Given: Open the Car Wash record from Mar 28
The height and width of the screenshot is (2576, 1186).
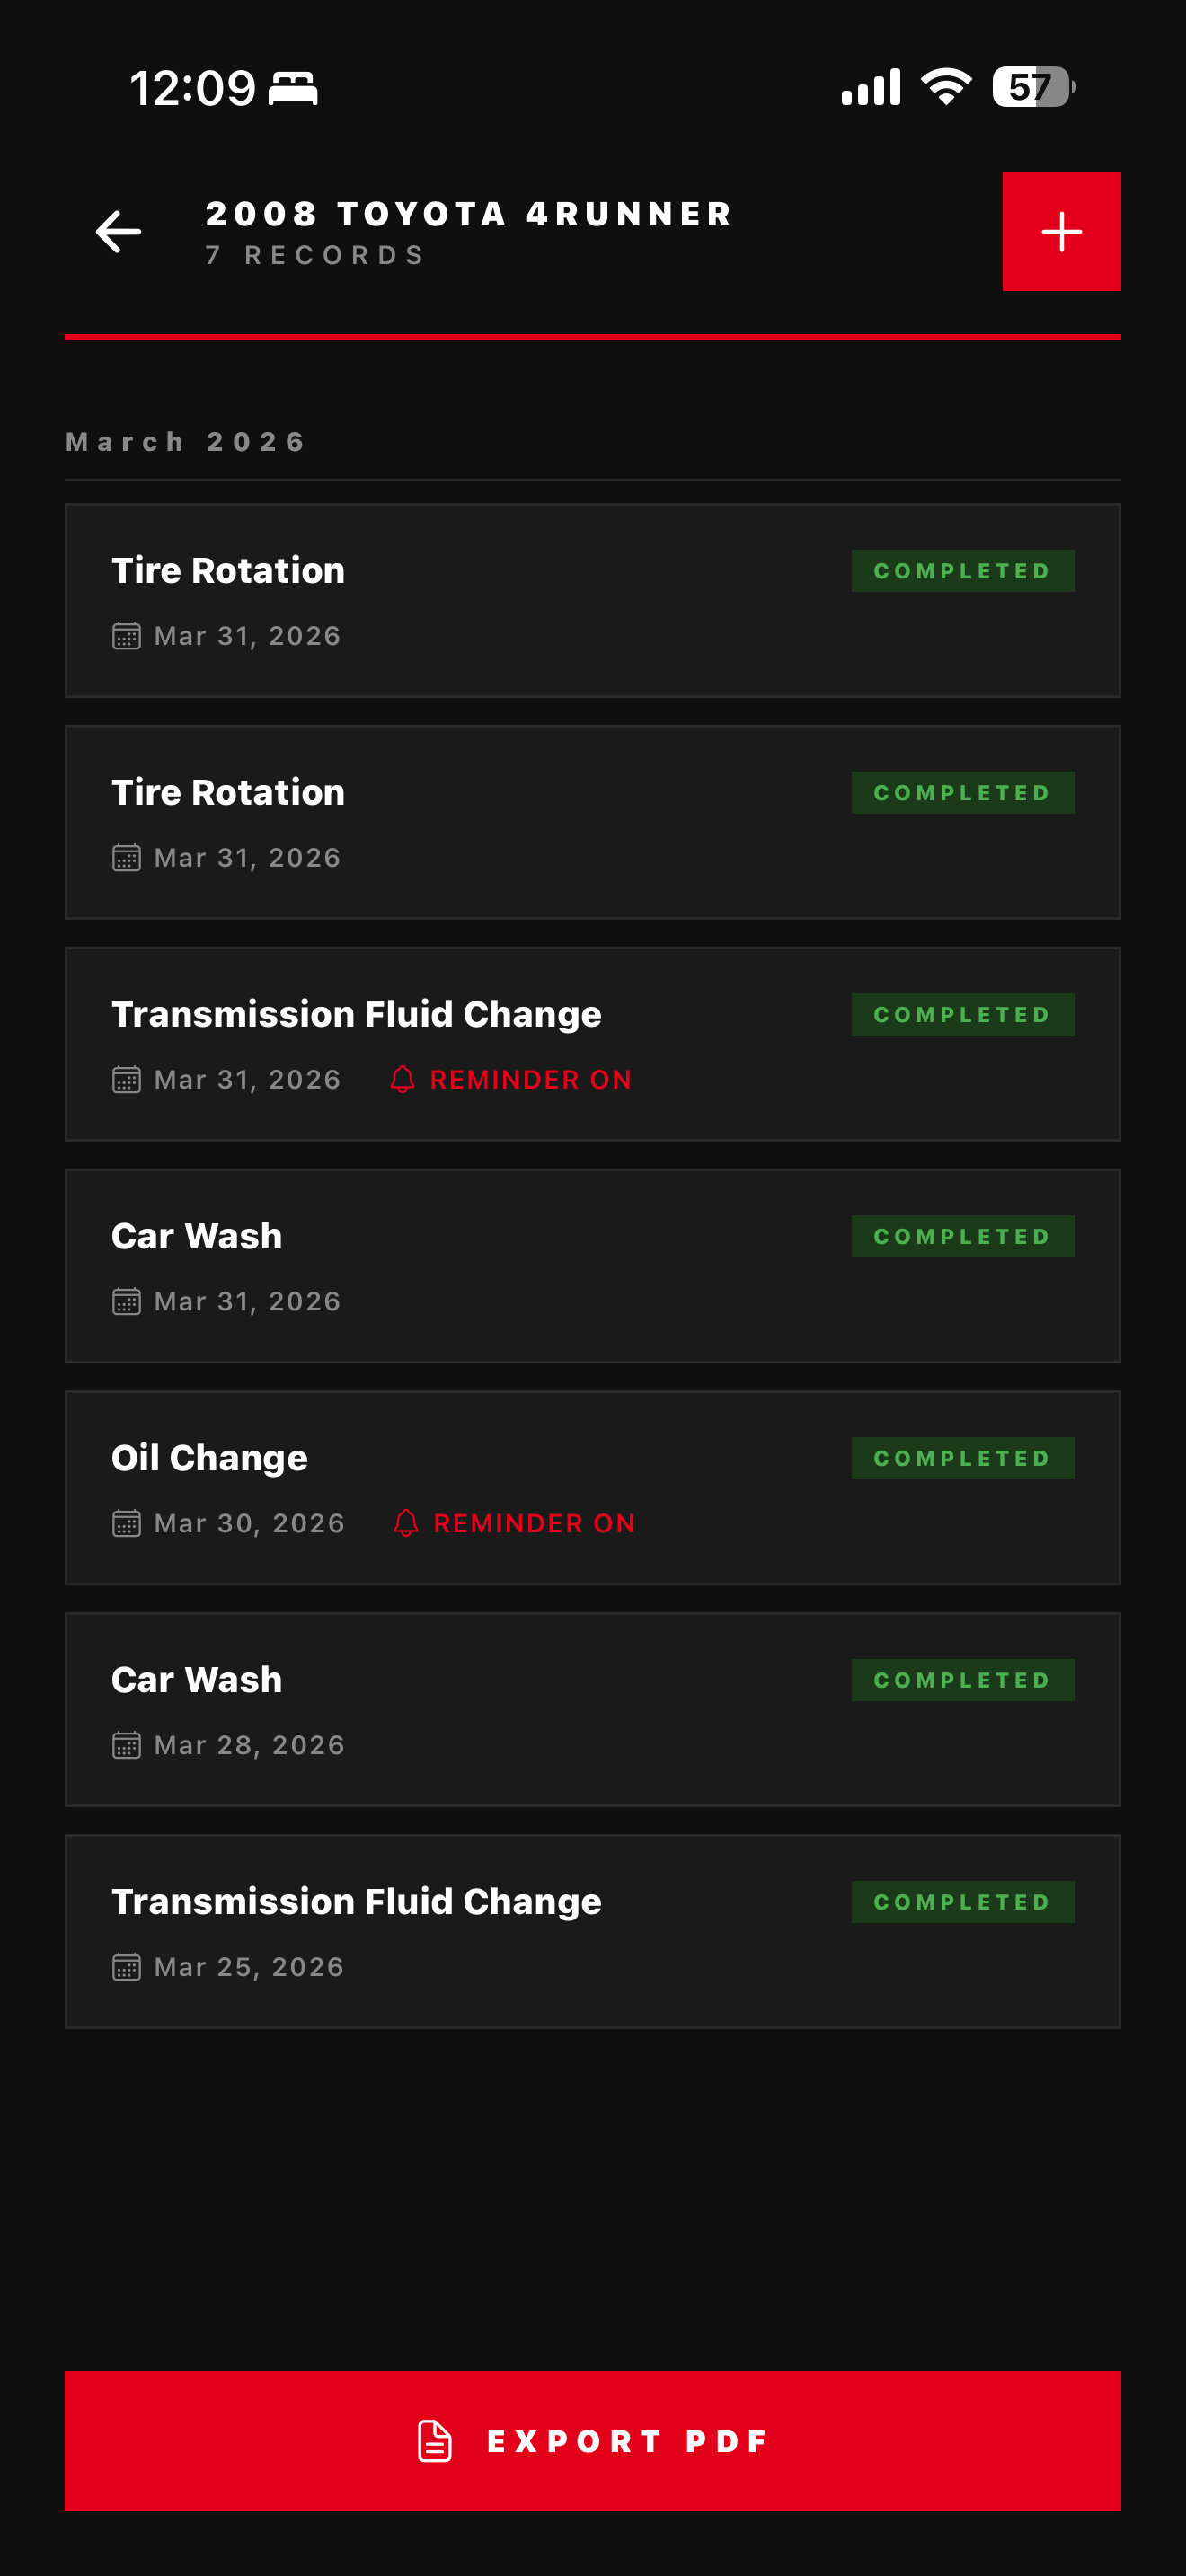Looking at the screenshot, I should tap(593, 1710).
